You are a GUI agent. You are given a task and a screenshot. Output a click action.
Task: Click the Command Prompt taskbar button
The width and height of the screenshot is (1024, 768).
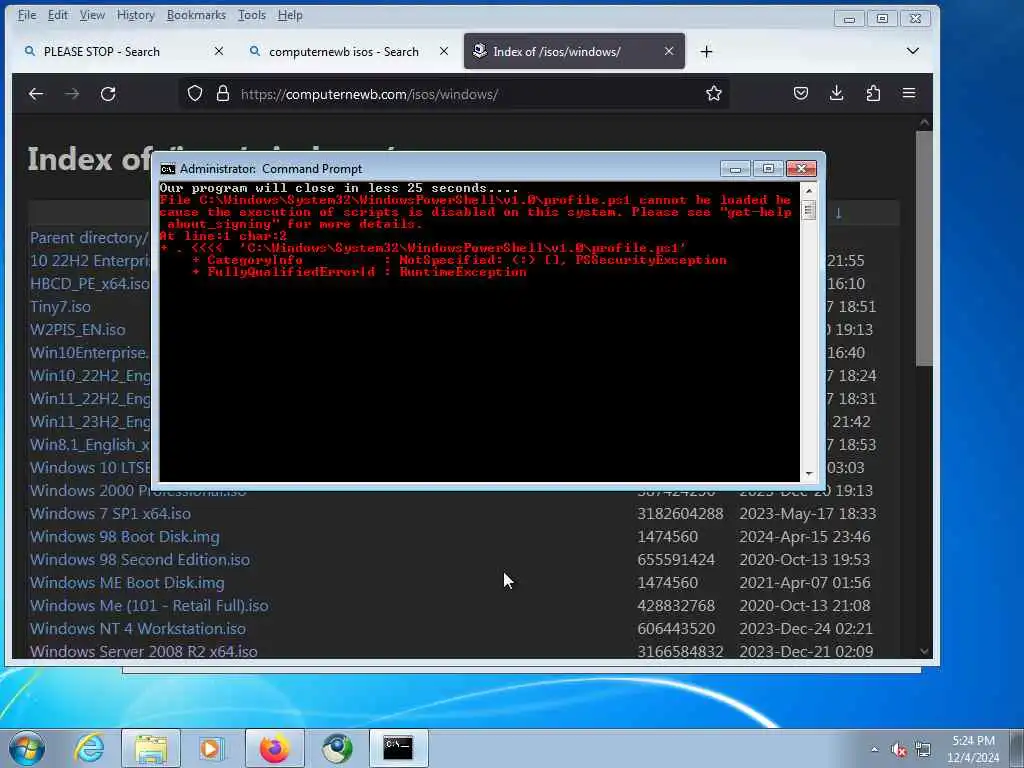[398, 748]
